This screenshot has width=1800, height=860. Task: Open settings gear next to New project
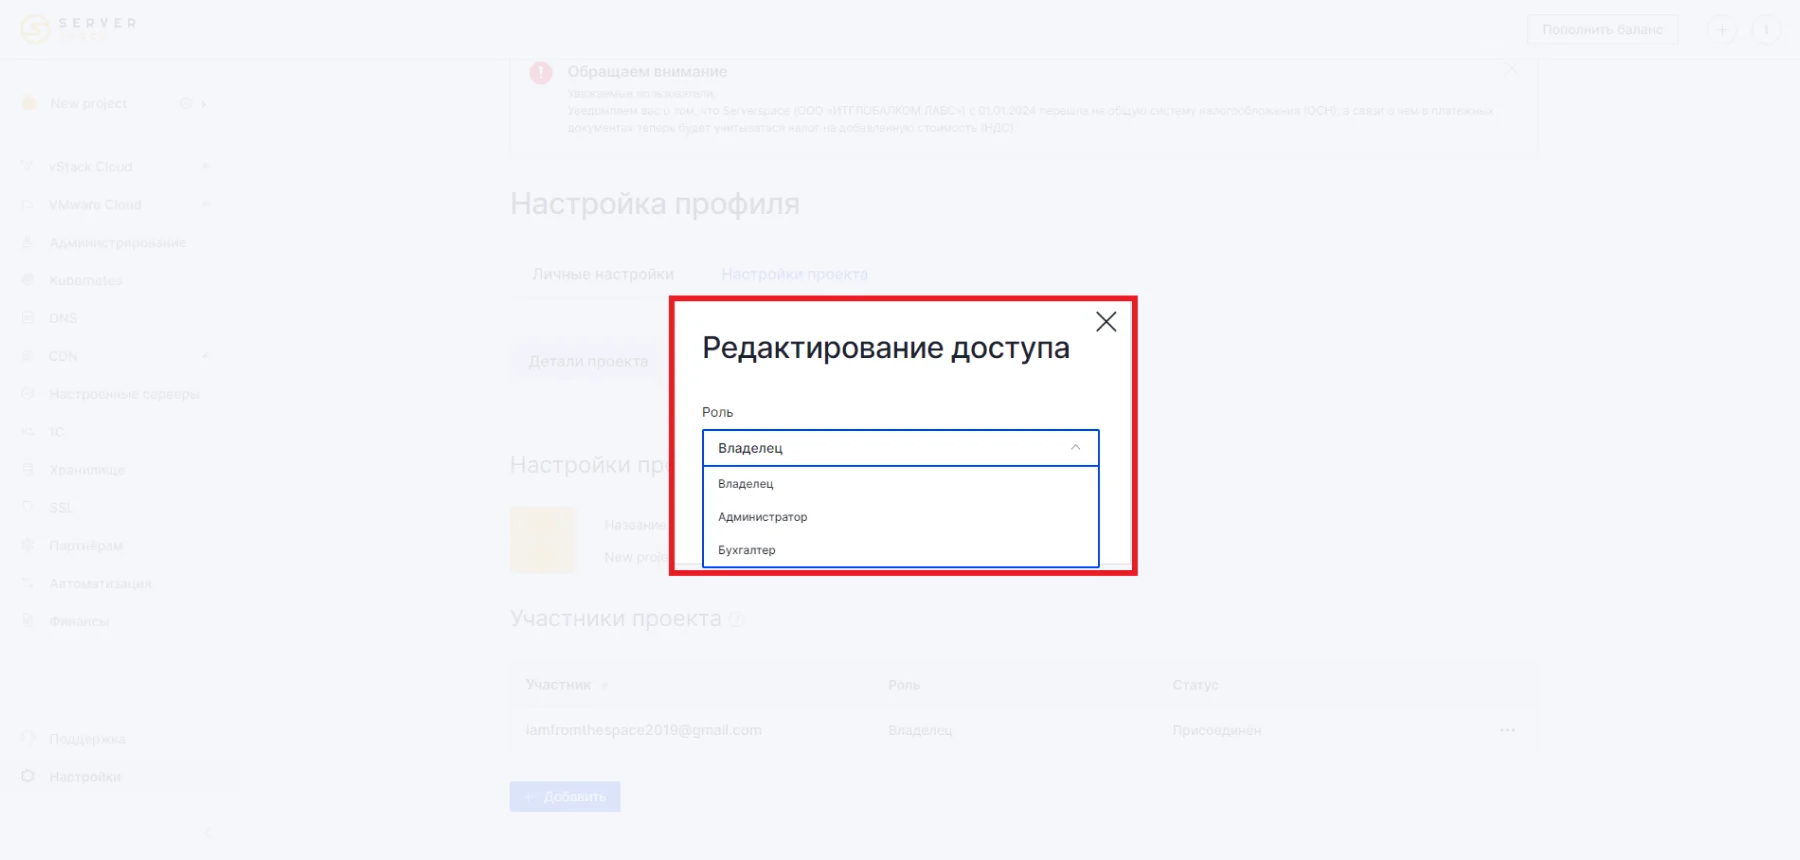[x=185, y=103]
